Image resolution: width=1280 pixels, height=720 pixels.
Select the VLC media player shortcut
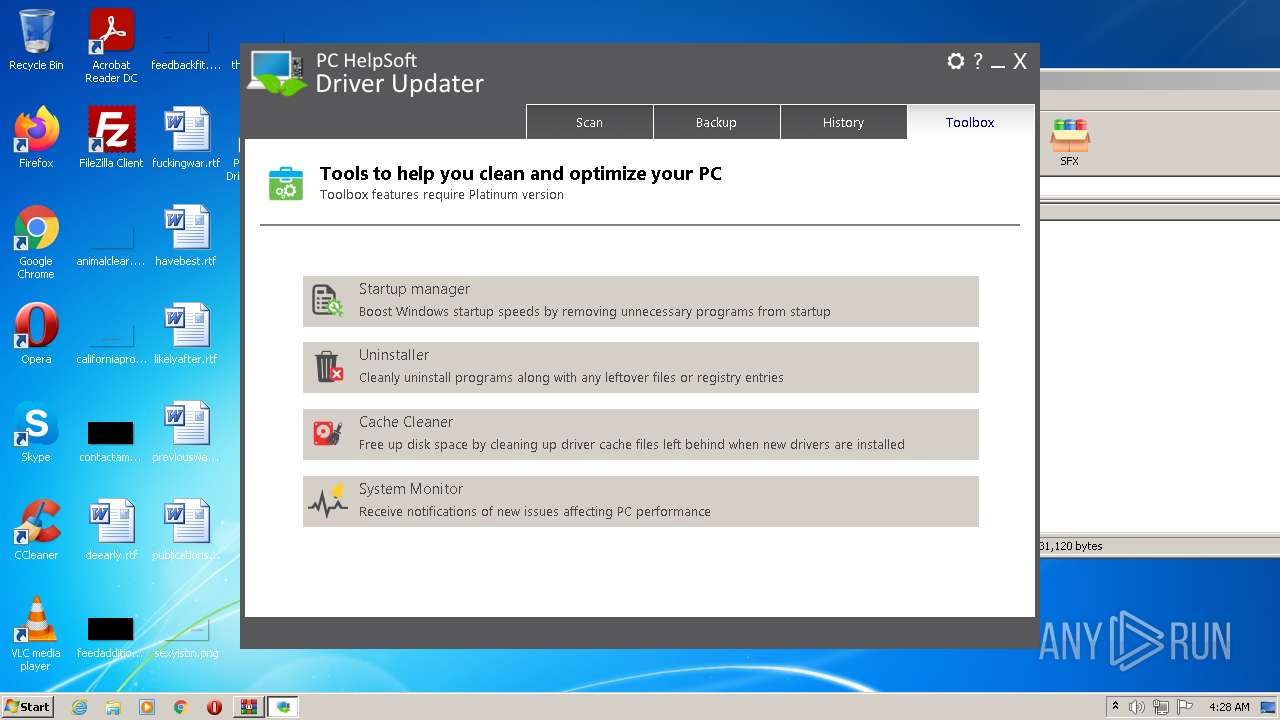tap(36, 634)
